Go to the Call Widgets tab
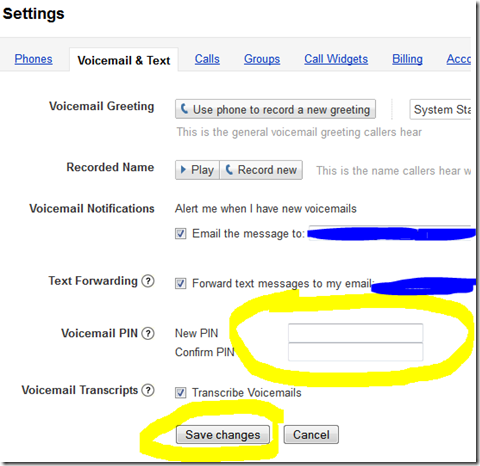This screenshot has width=480, height=466. (x=336, y=59)
